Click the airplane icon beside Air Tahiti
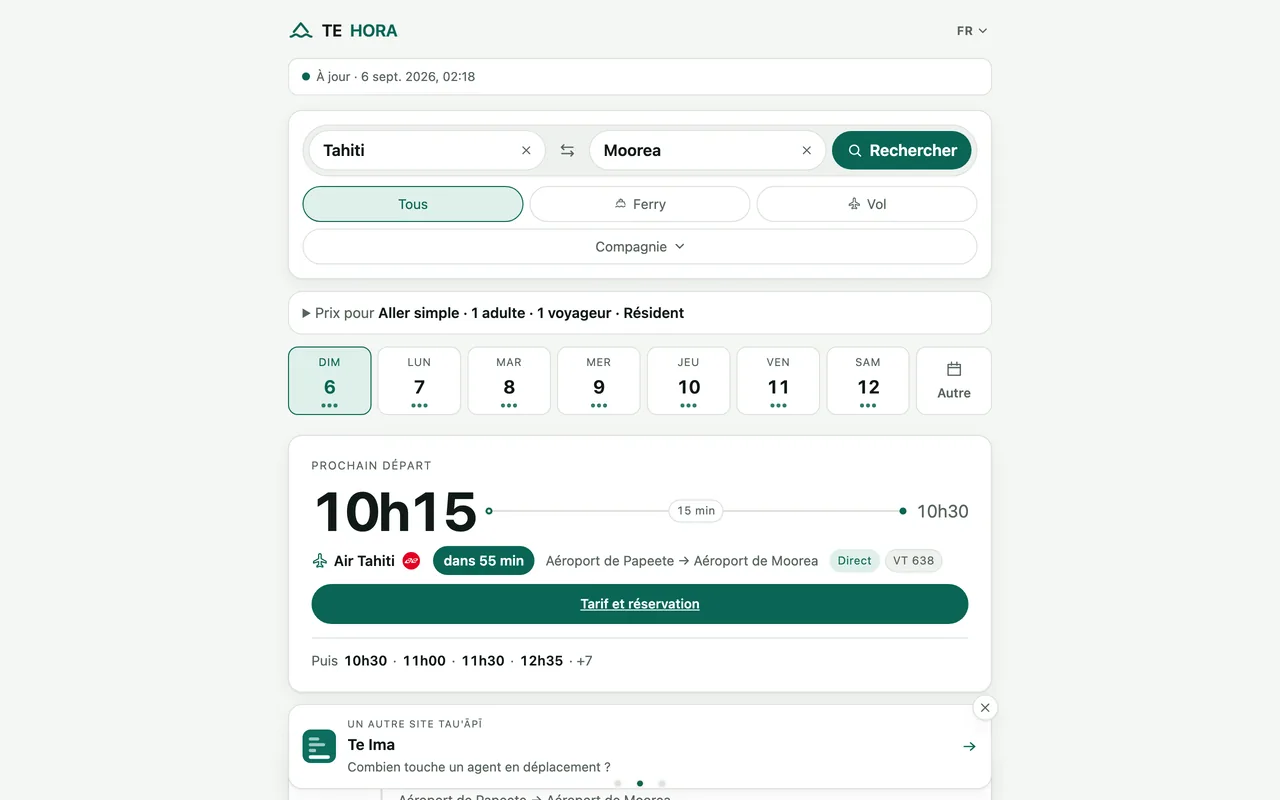This screenshot has height=800, width=1280. click(320, 561)
